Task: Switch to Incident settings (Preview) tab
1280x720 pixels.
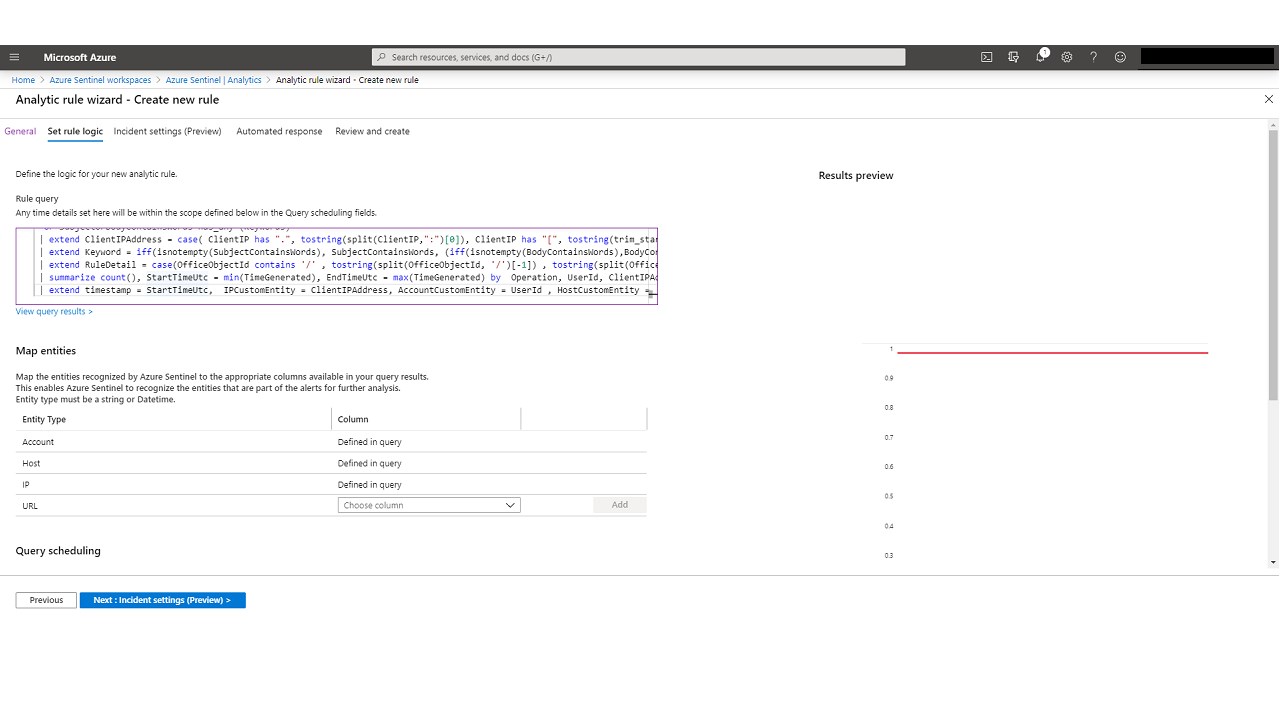Action: click(x=167, y=131)
